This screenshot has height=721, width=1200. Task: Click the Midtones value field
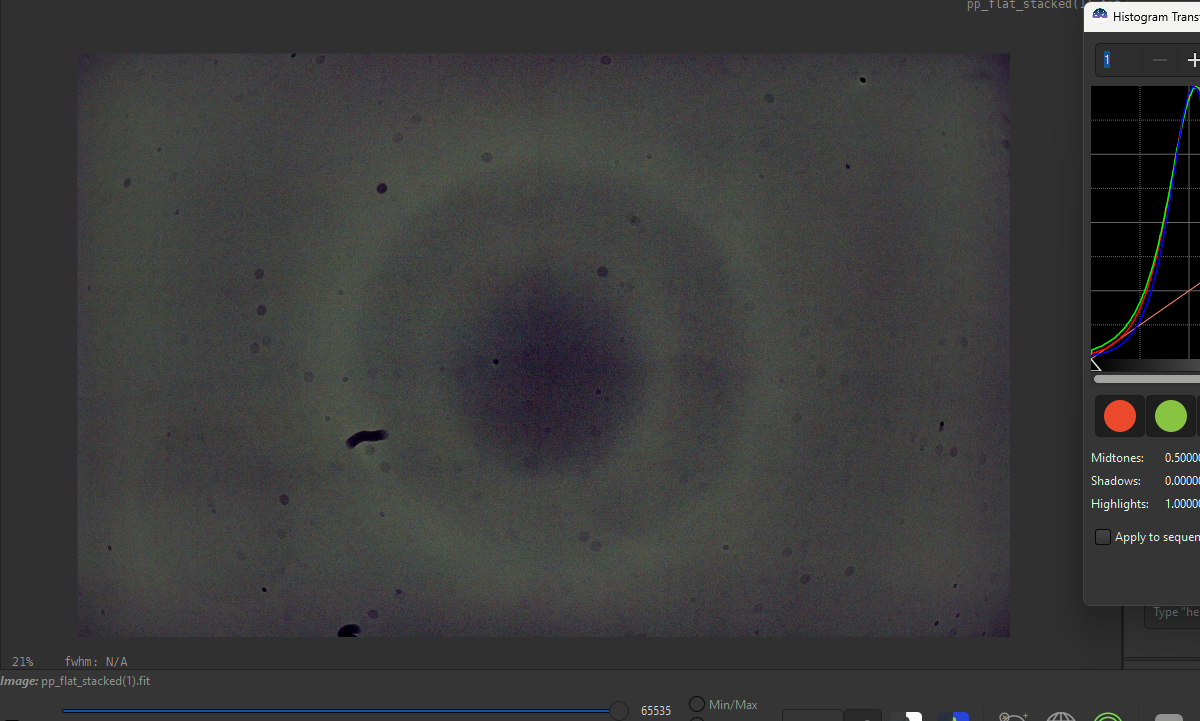[x=1182, y=458]
